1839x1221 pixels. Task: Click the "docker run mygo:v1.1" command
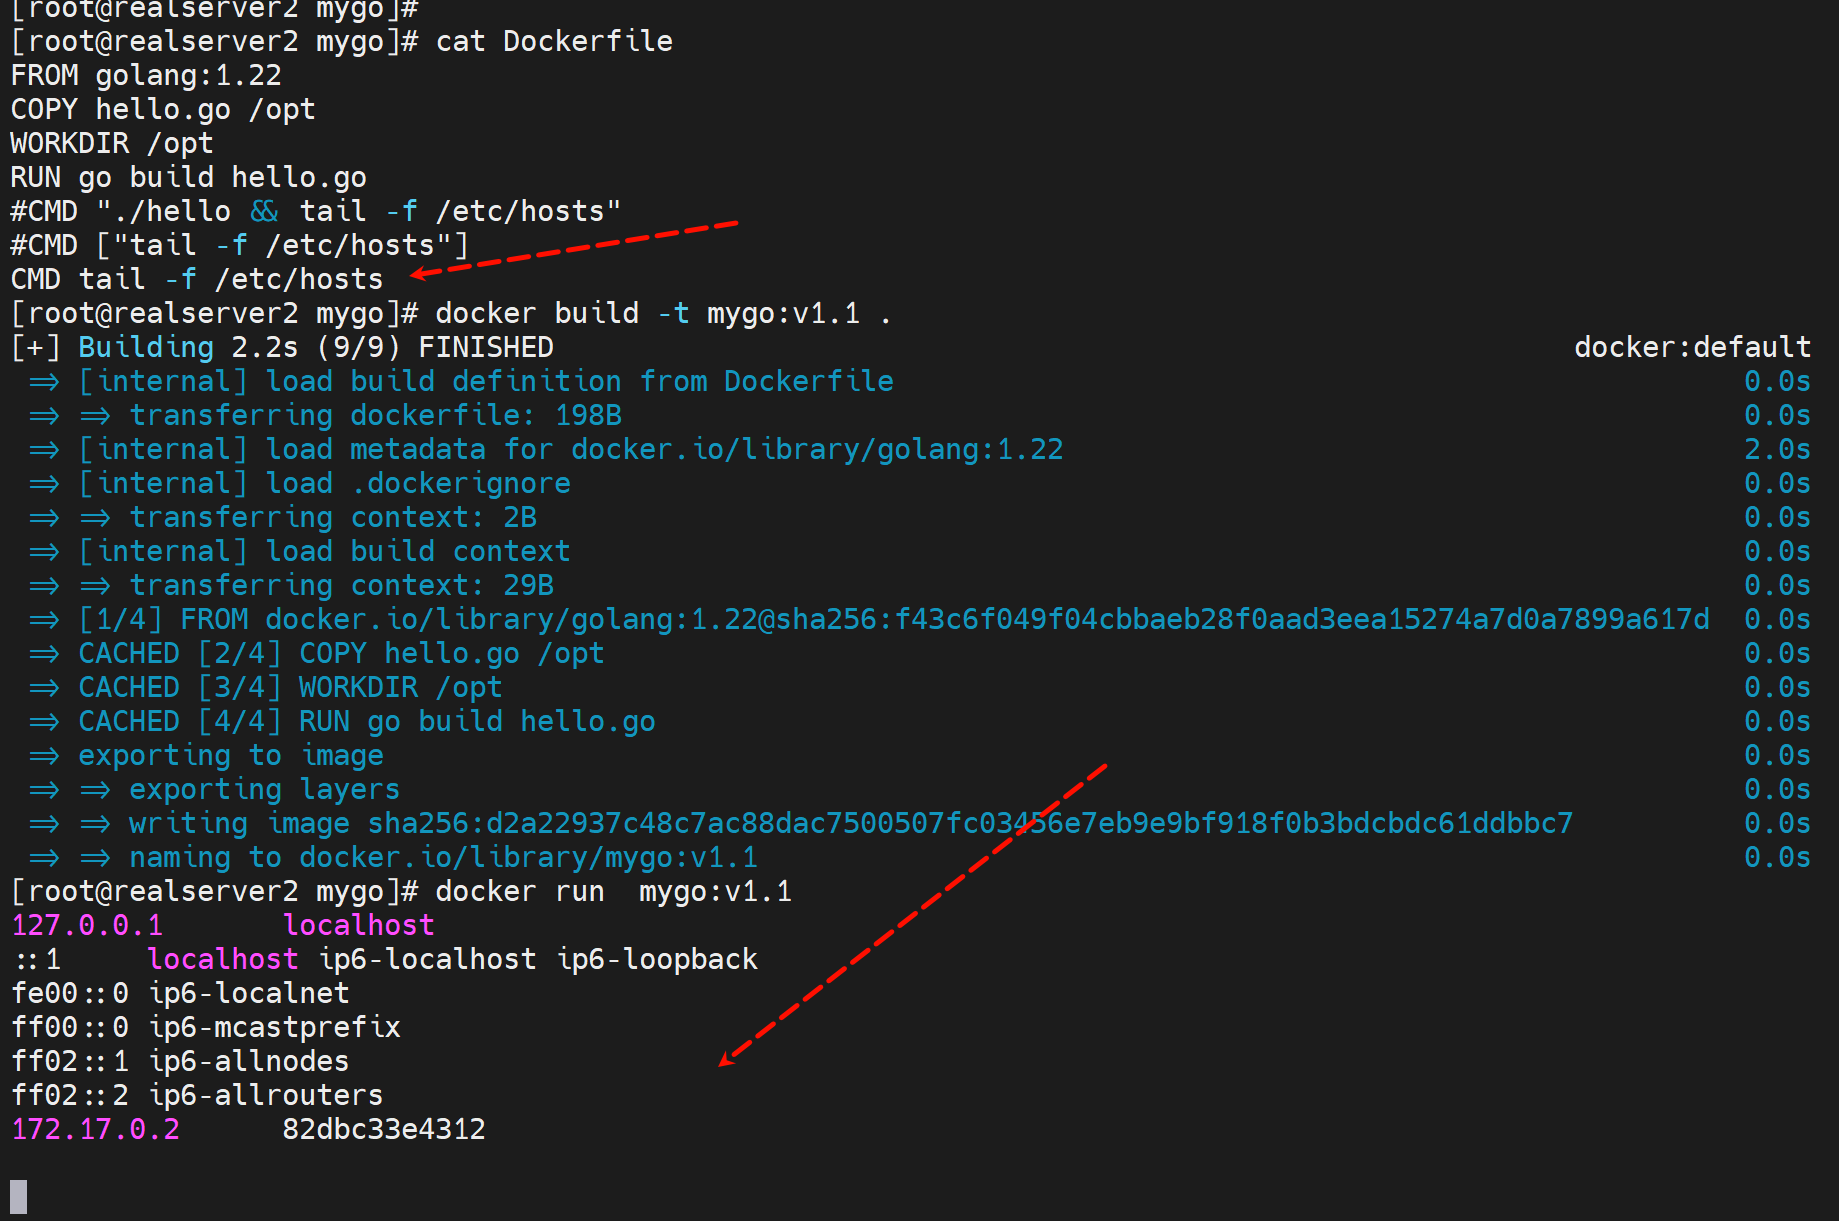613,892
